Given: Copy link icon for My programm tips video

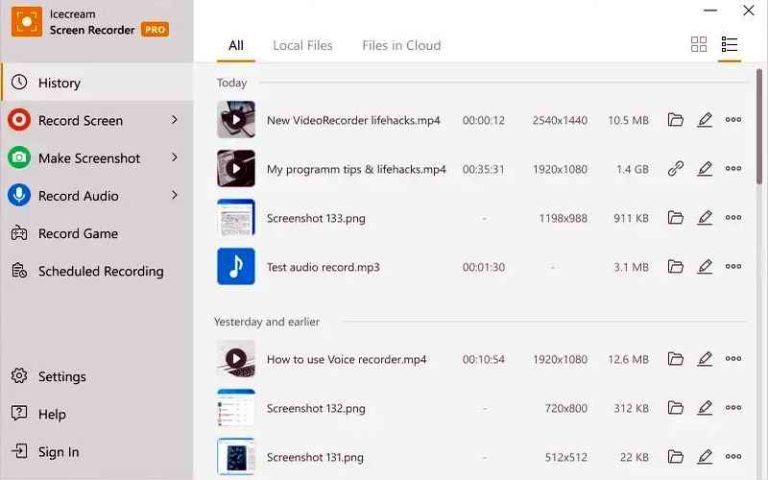Looking at the screenshot, I should click(x=676, y=169).
